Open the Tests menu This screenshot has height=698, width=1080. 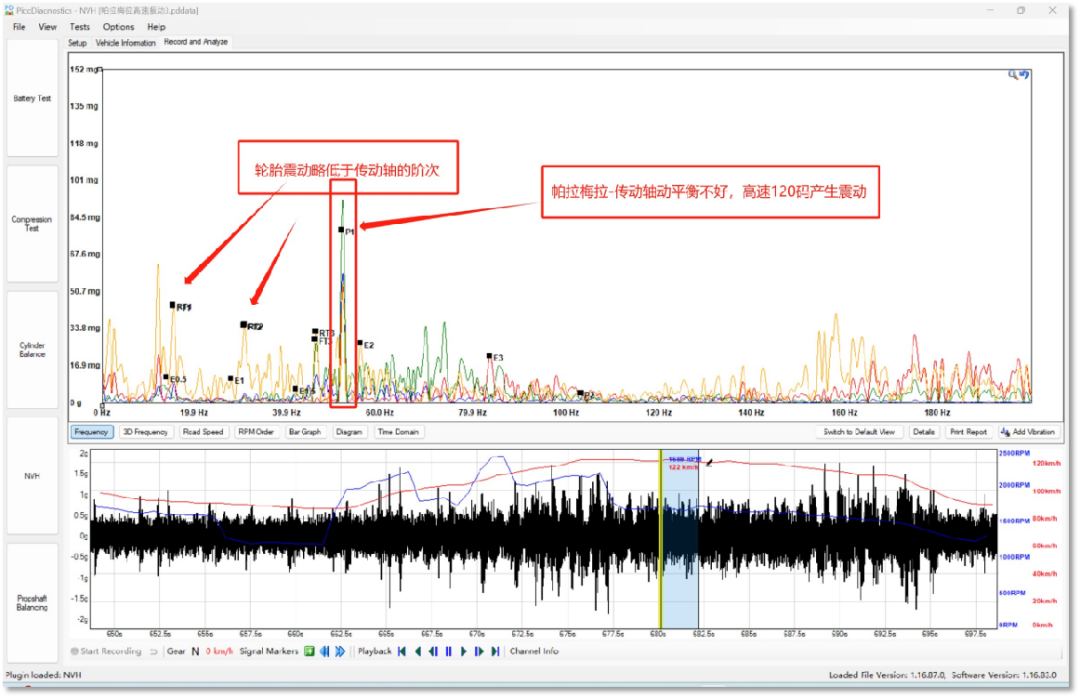coord(79,27)
